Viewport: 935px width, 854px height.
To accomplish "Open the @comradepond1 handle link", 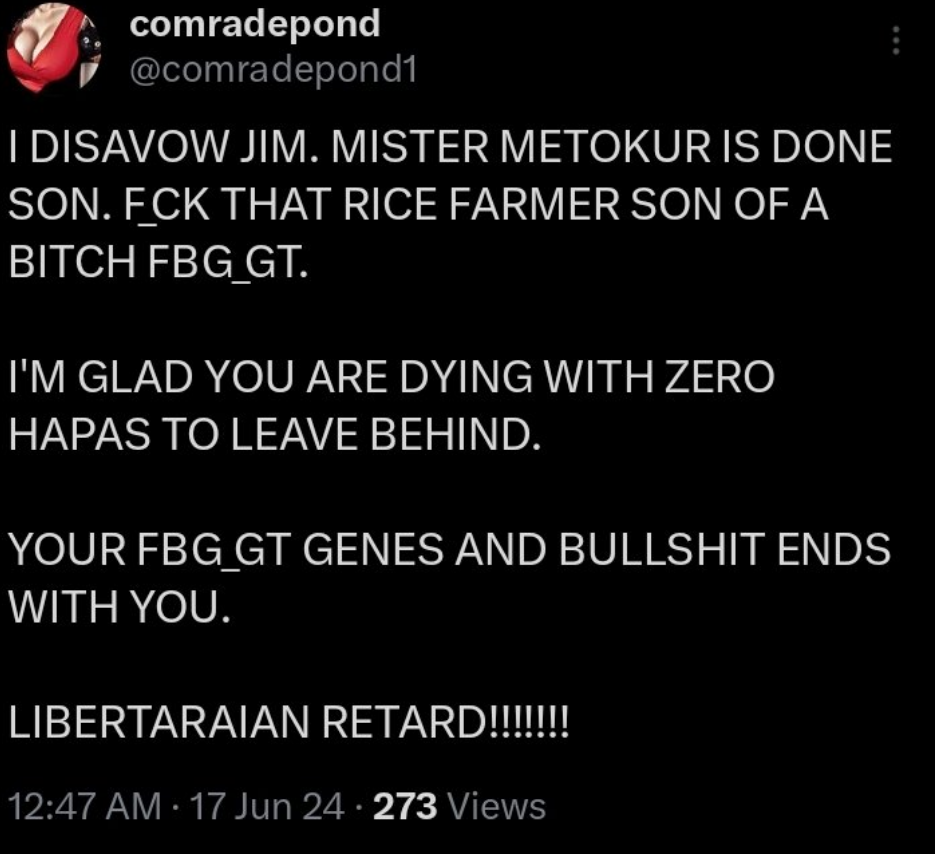I will pyautogui.click(x=273, y=70).
